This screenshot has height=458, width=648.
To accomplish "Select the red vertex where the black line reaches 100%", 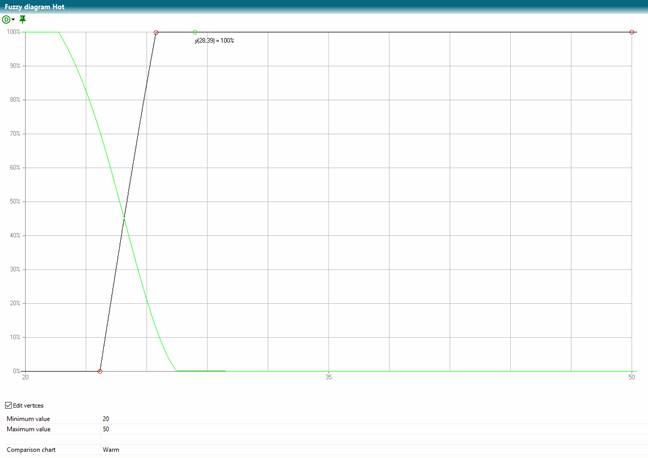I will pyautogui.click(x=156, y=32).
